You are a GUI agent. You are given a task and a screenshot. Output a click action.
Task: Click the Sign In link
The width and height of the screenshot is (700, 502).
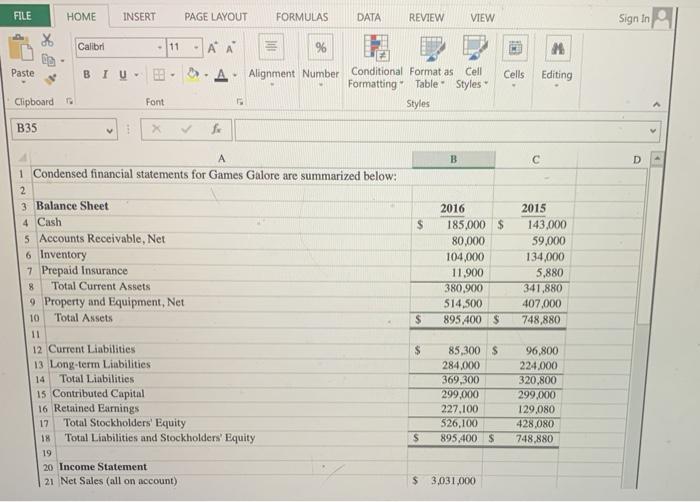[x=634, y=18]
